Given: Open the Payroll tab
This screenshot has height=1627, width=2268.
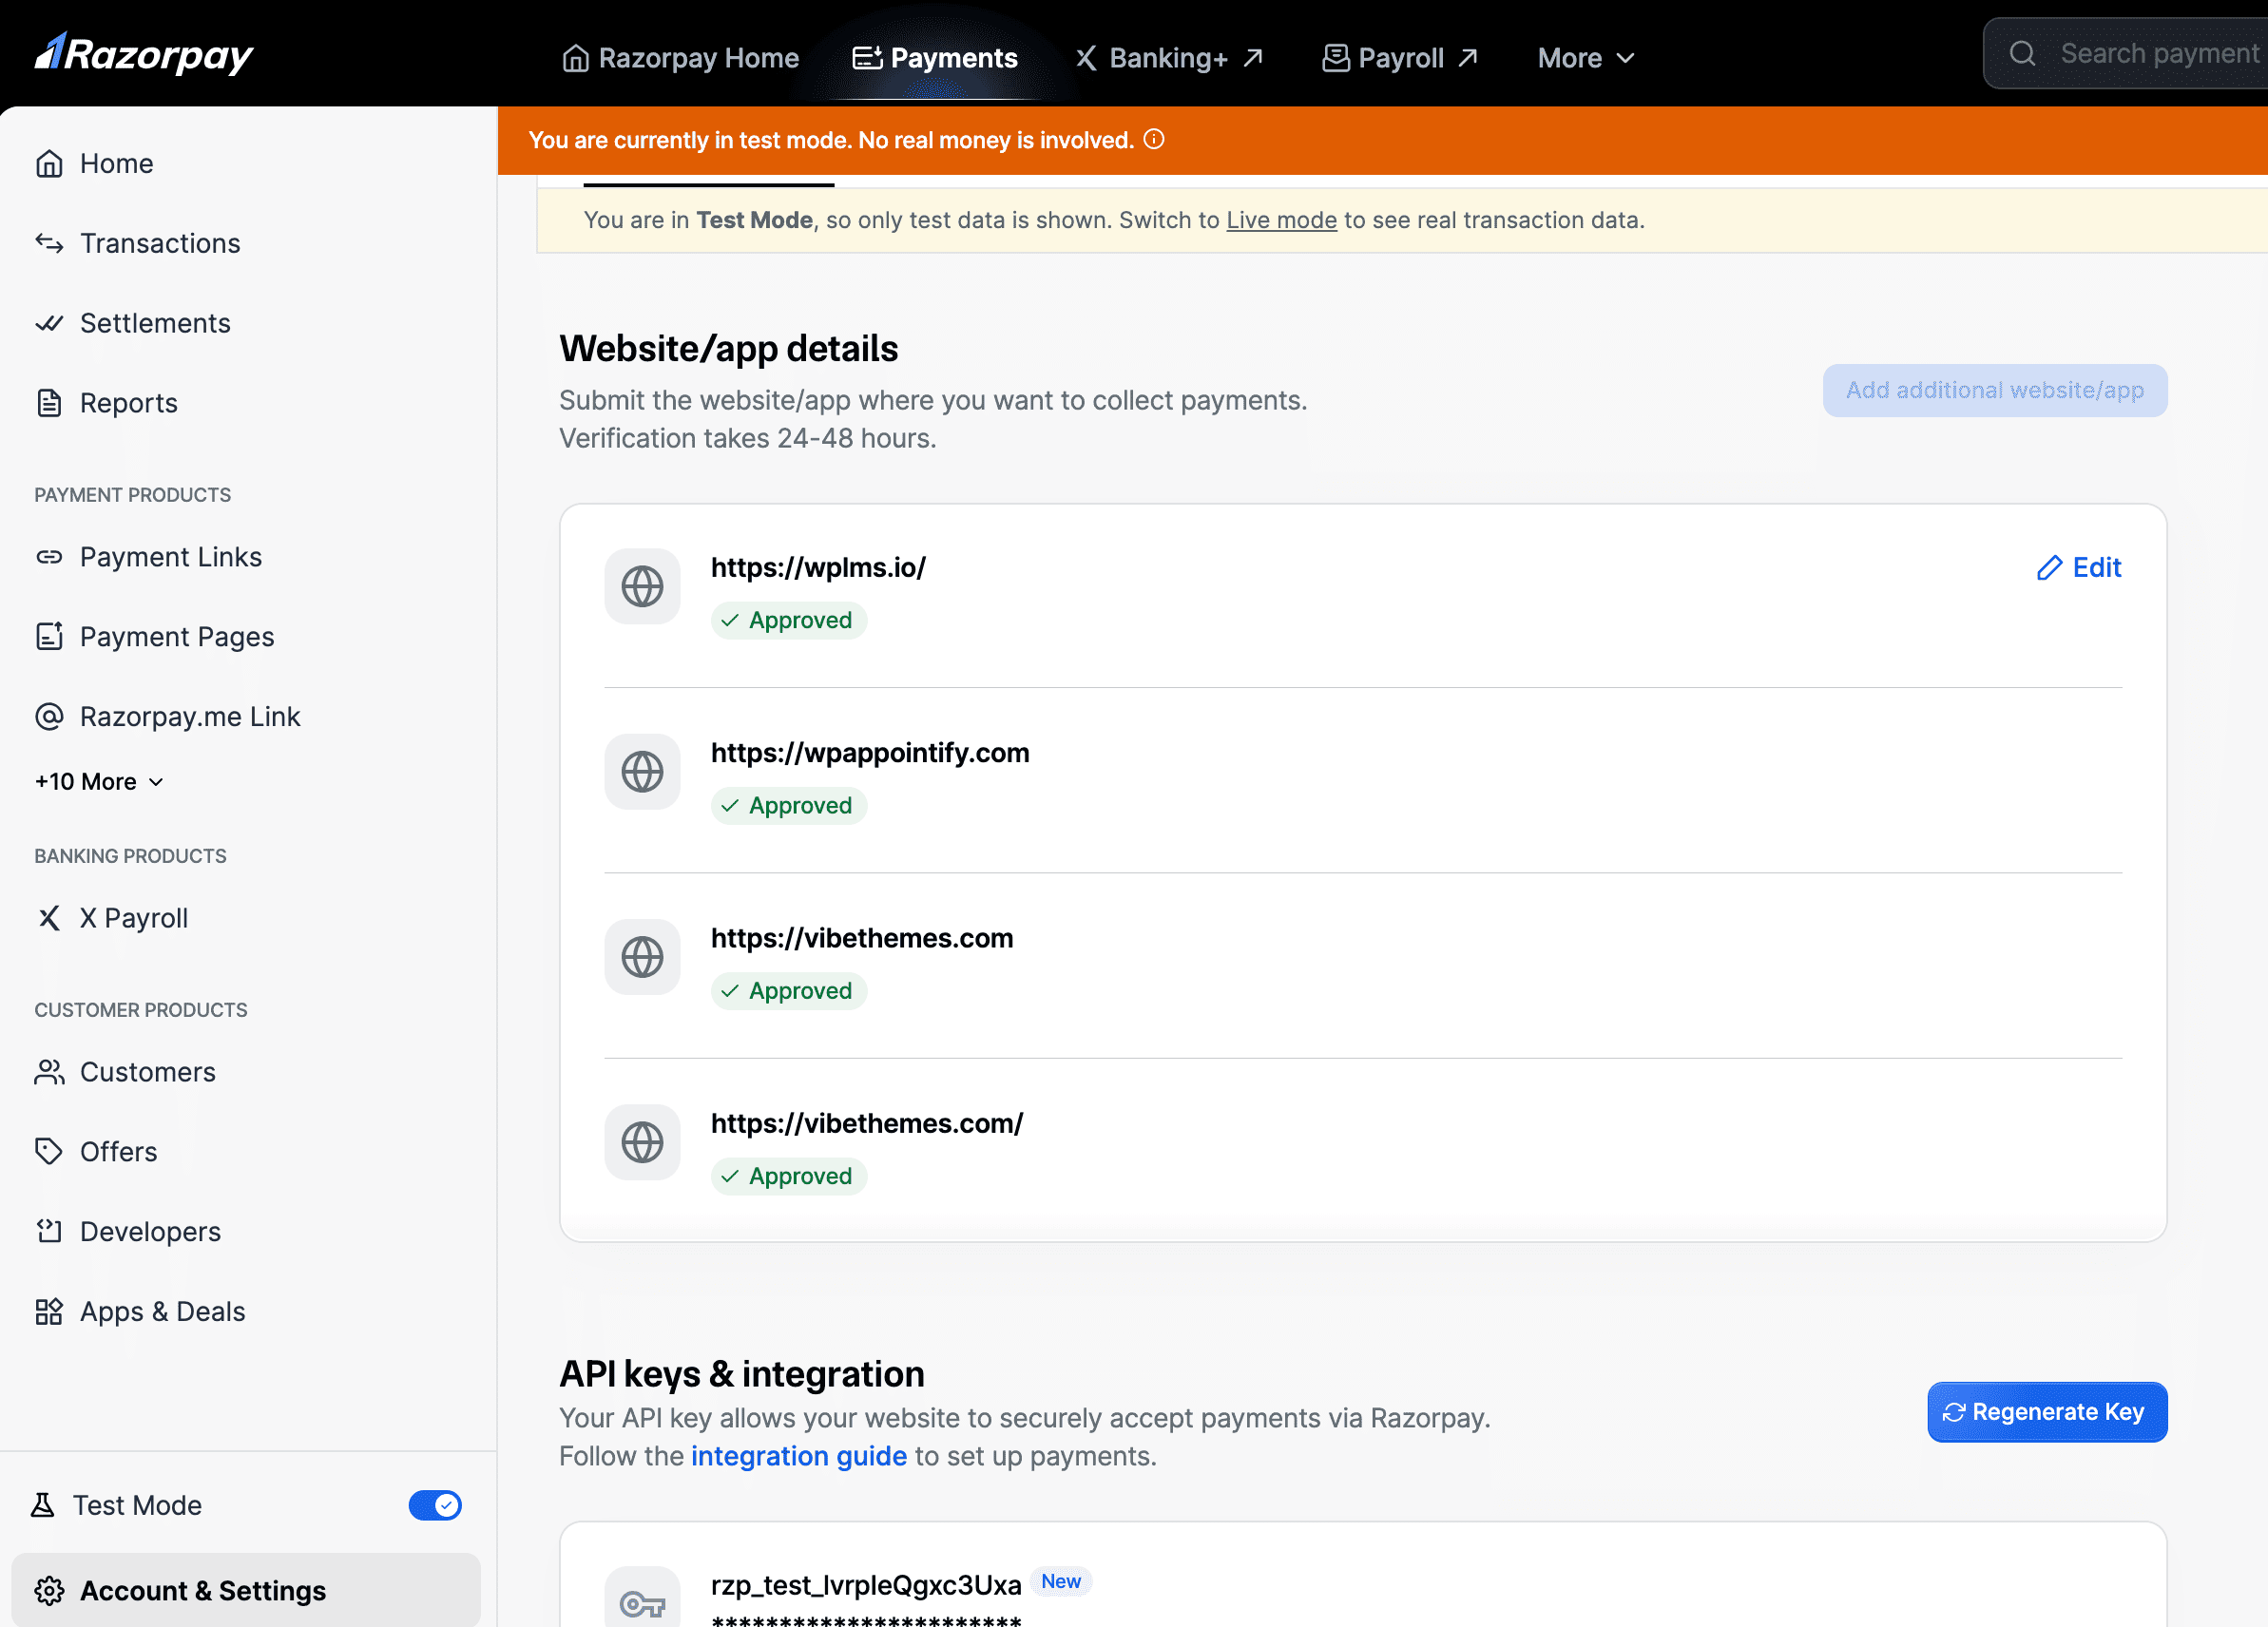Looking at the screenshot, I should point(1399,58).
